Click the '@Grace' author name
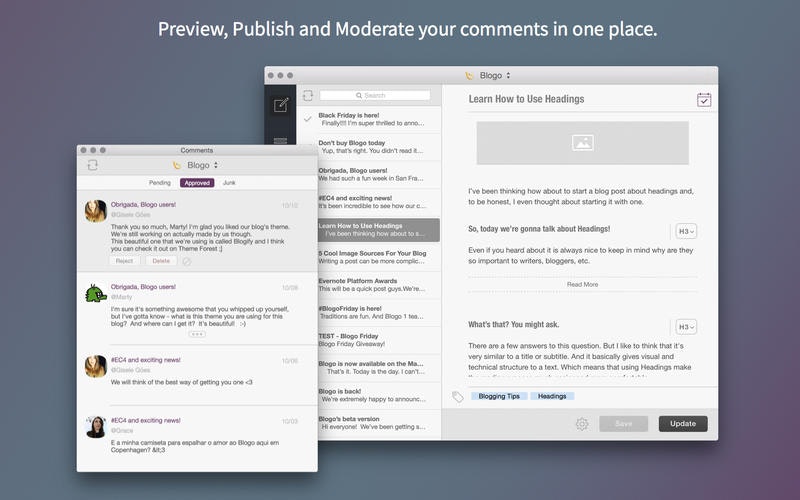This screenshot has height=500, width=800. pyautogui.click(x=122, y=431)
